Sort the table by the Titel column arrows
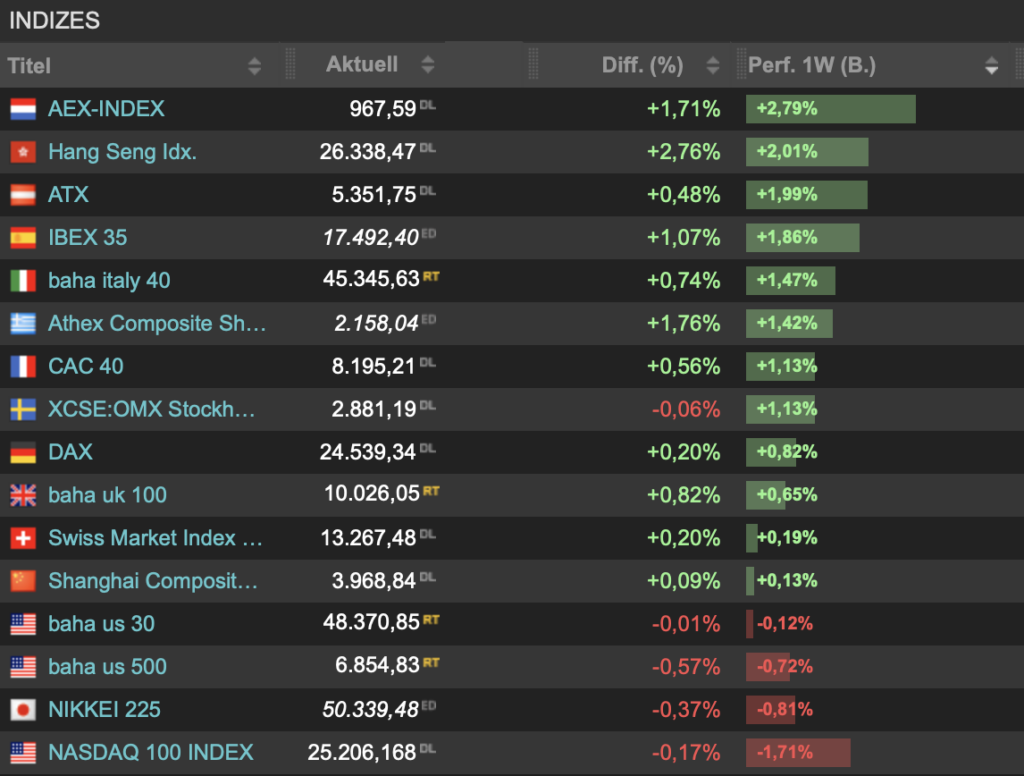1024x776 pixels. 254,67
